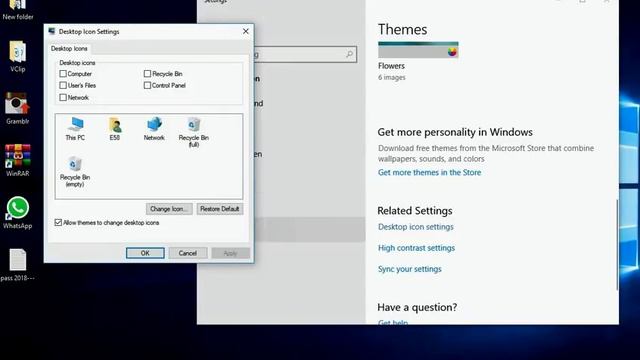
Task: Enable the User's Files checkbox
Action: click(63, 85)
